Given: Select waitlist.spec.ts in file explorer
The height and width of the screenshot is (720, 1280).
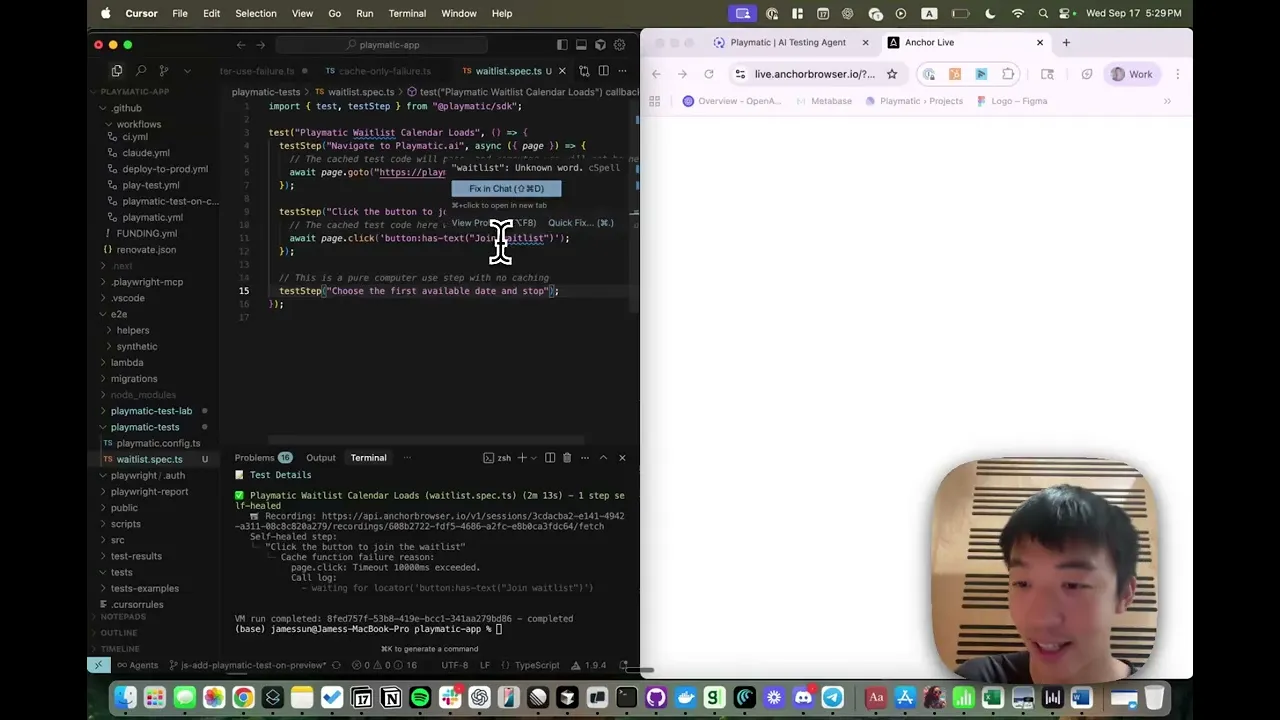Looking at the screenshot, I should pyautogui.click(x=149, y=459).
